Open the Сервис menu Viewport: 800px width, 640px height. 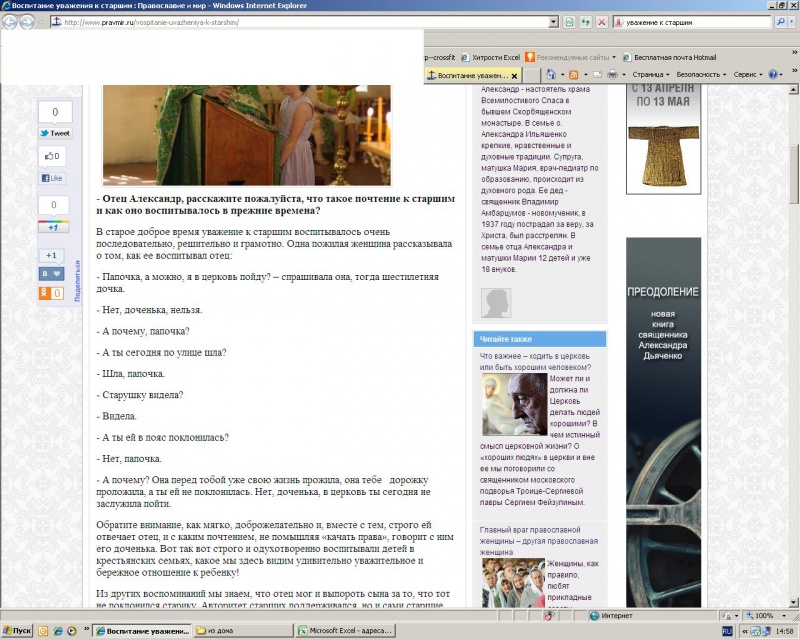point(747,75)
